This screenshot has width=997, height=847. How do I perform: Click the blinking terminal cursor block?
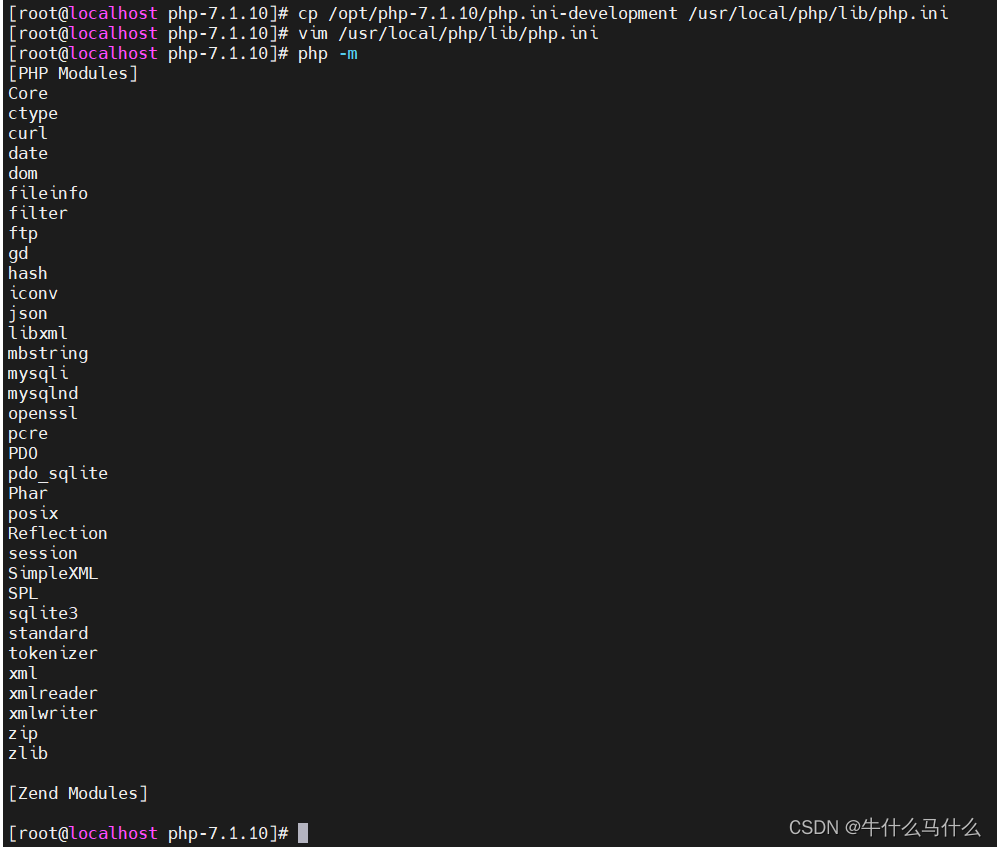tap(303, 832)
